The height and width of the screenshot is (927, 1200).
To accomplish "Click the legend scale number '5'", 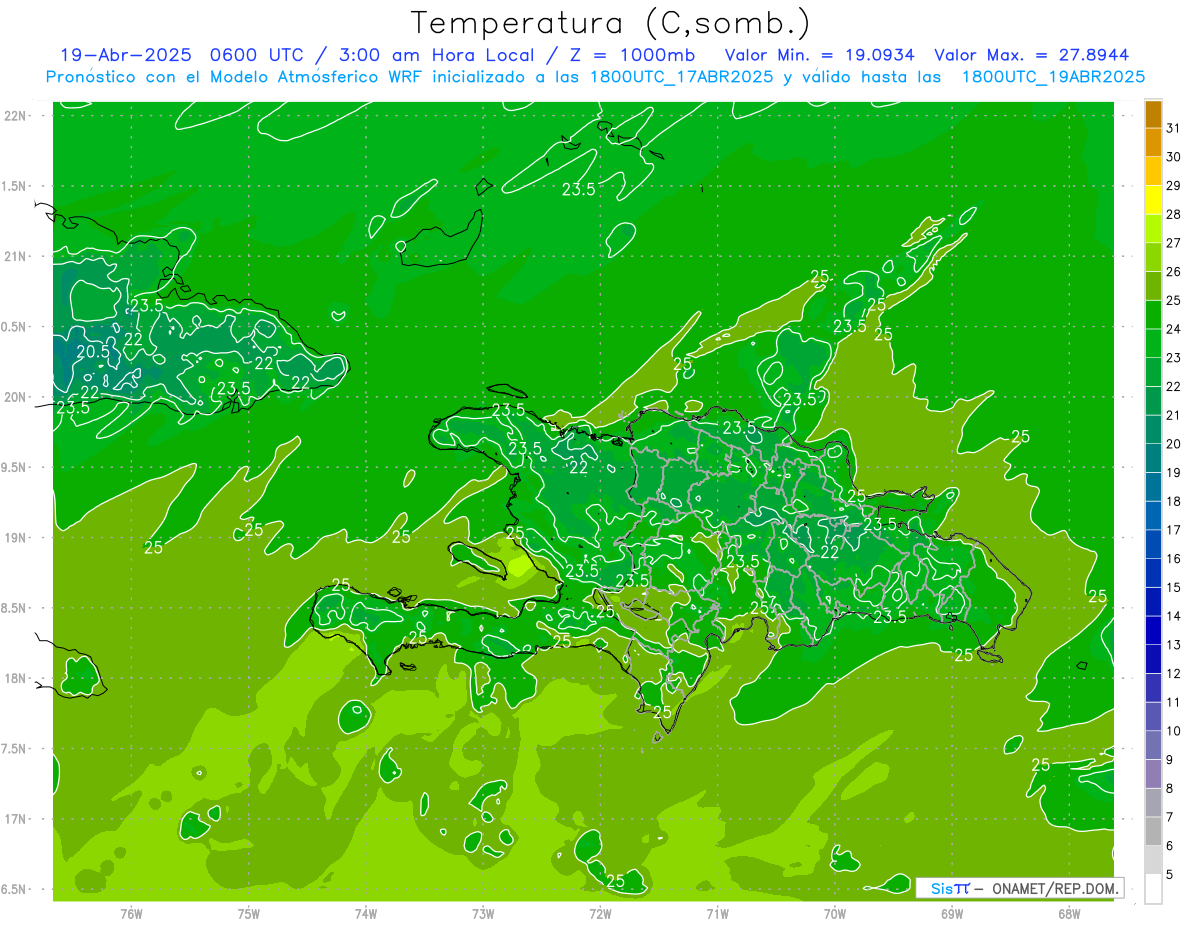I will pyautogui.click(x=1170, y=875).
